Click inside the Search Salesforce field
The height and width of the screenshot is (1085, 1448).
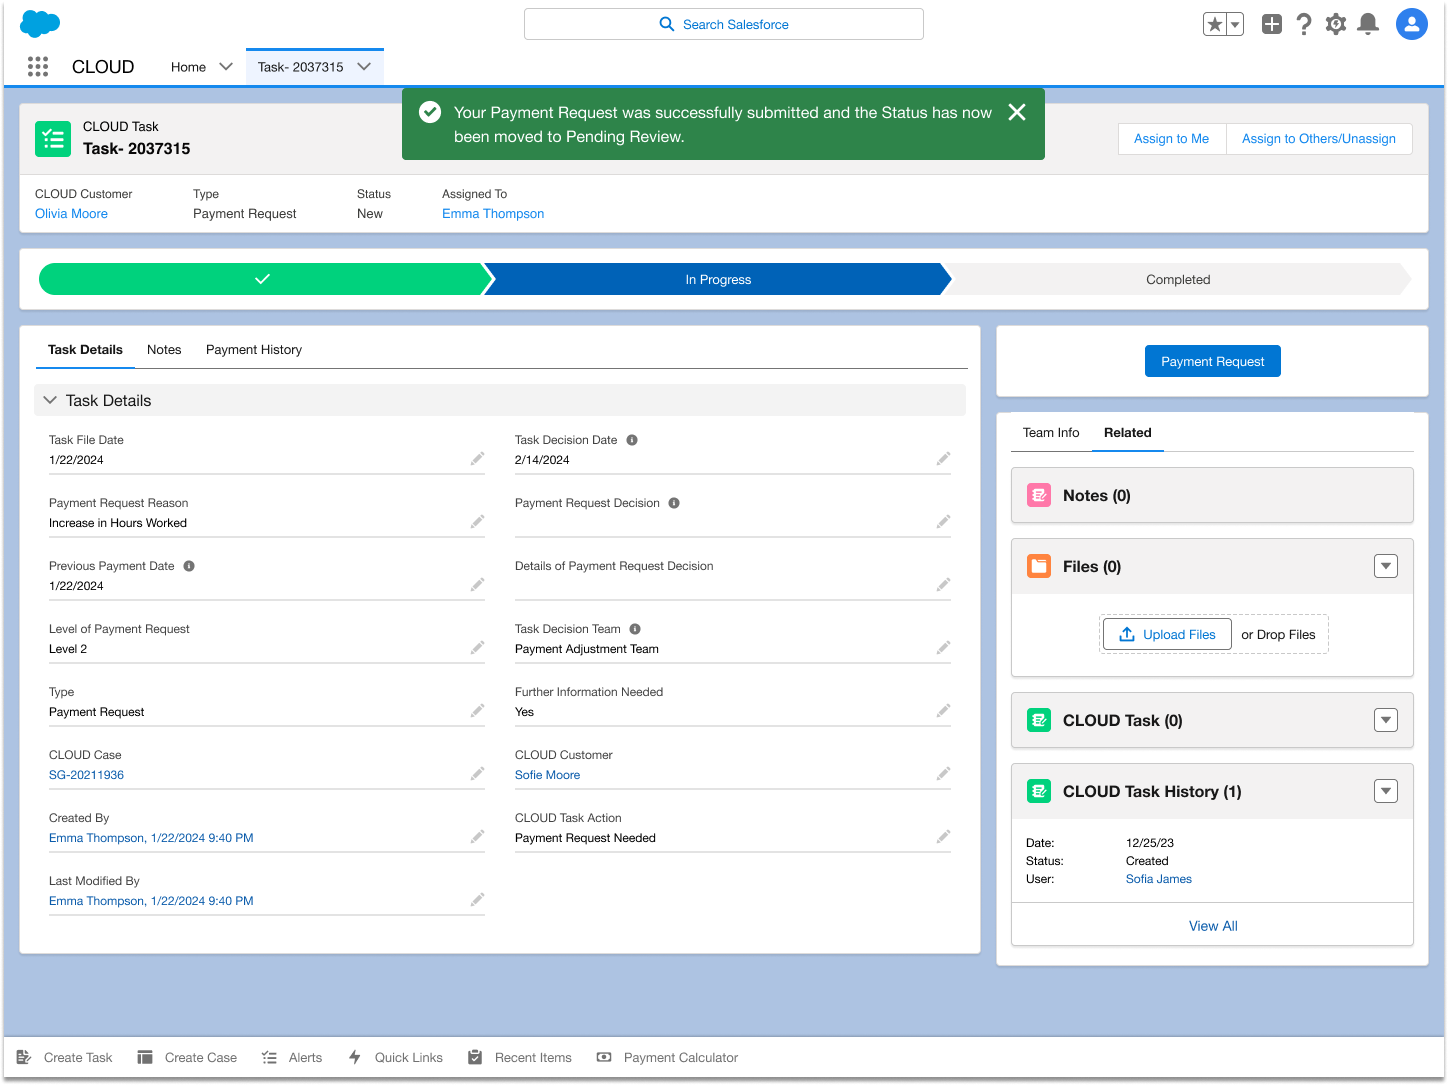coord(724,24)
